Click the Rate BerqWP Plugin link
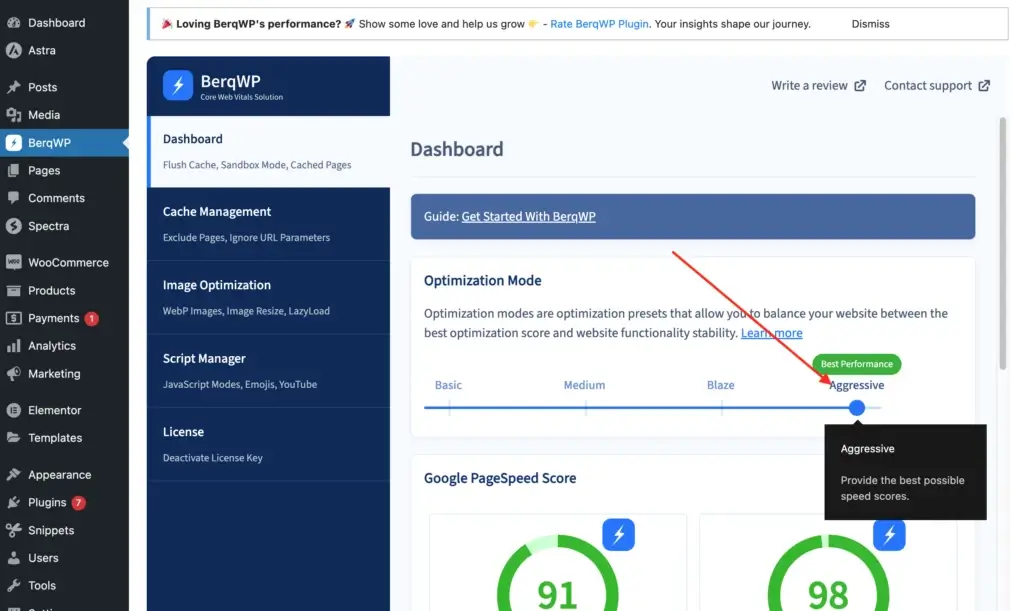This screenshot has height=611, width=1024. (597, 24)
